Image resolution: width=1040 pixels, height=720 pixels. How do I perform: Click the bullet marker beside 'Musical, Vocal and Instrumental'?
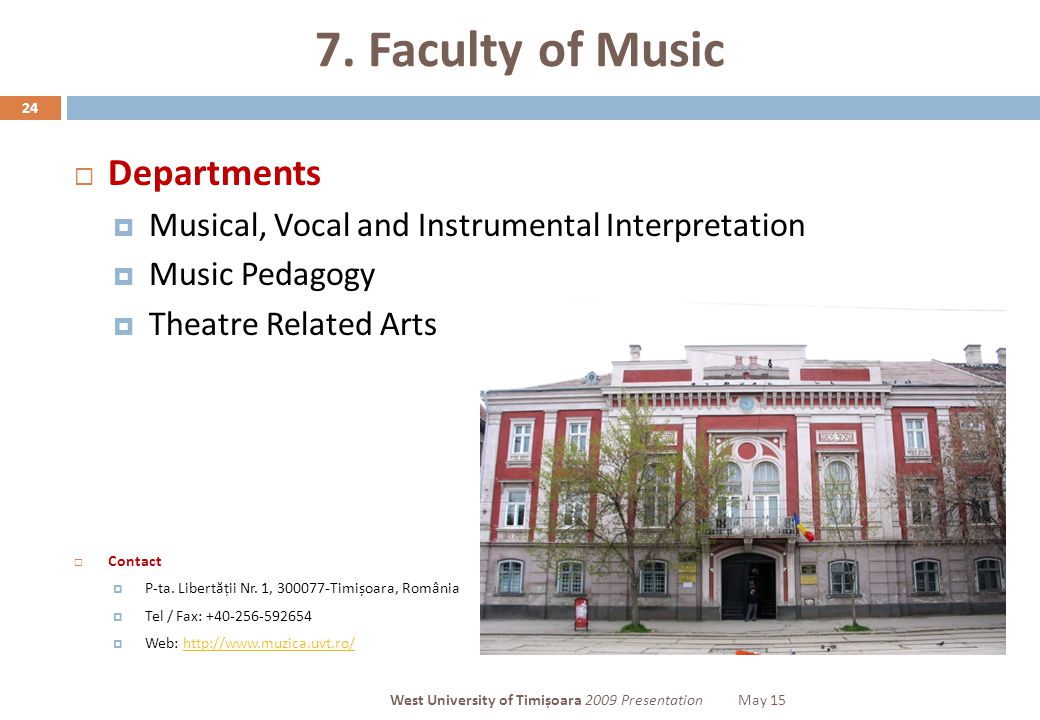pos(123,227)
